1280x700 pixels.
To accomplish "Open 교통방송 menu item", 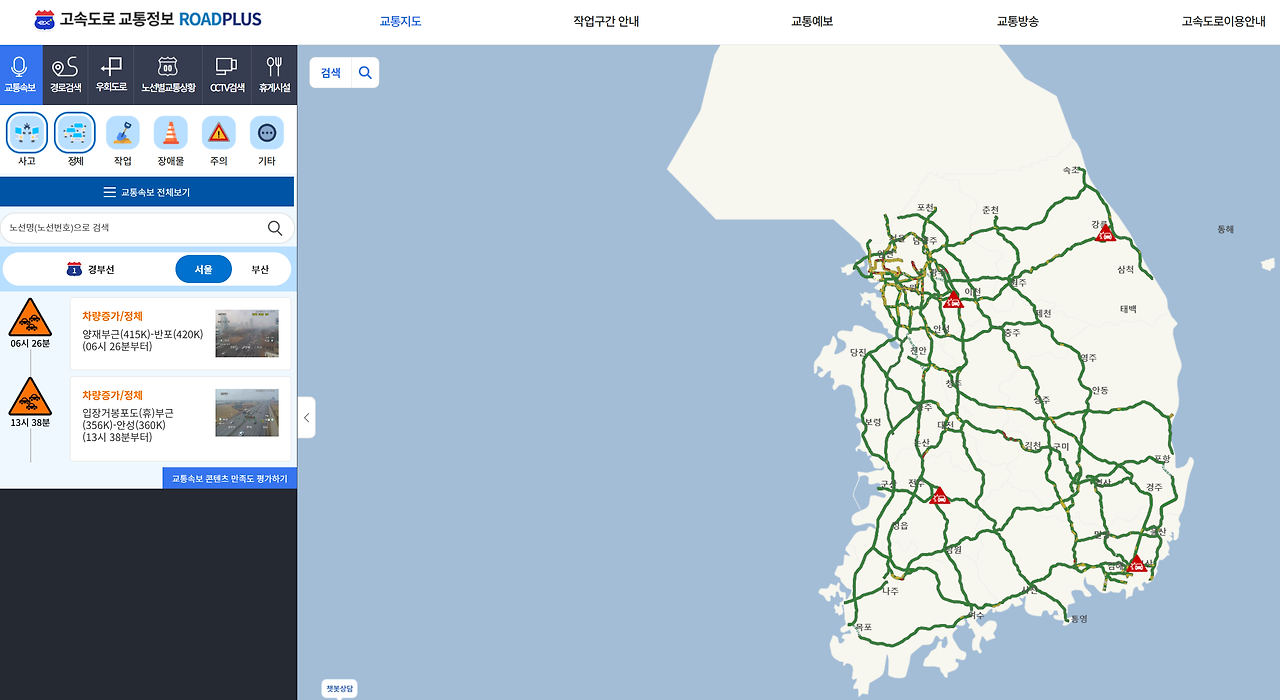I will (x=1018, y=21).
